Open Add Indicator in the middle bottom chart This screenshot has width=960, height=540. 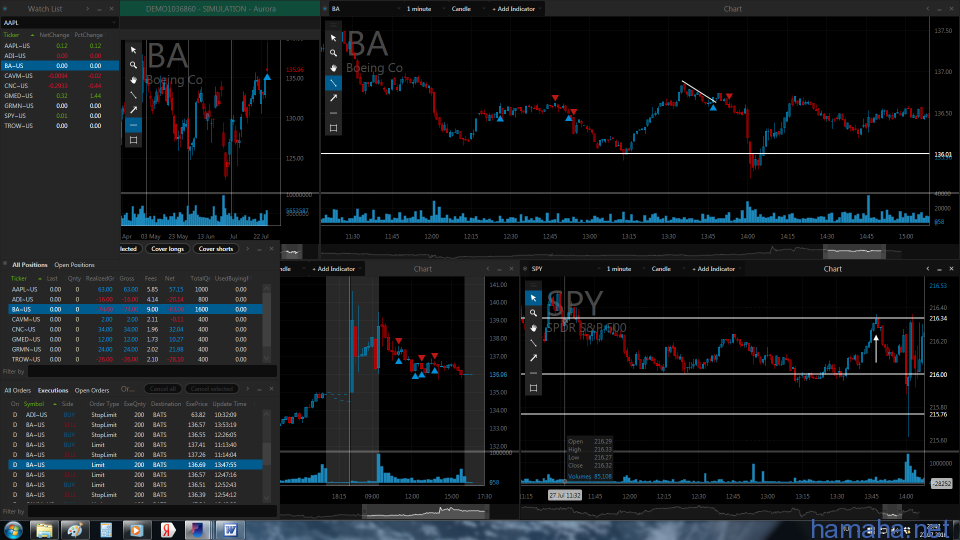click(x=336, y=269)
